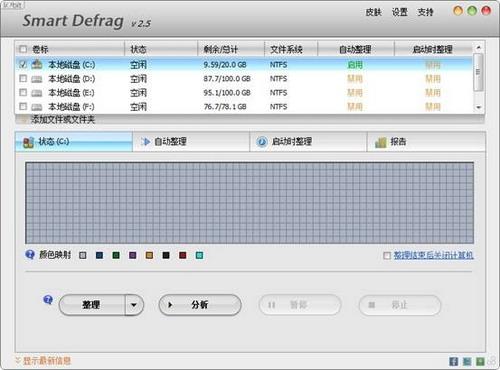Click the blue color map swatch
The width and height of the screenshot is (500, 370).
99,255
